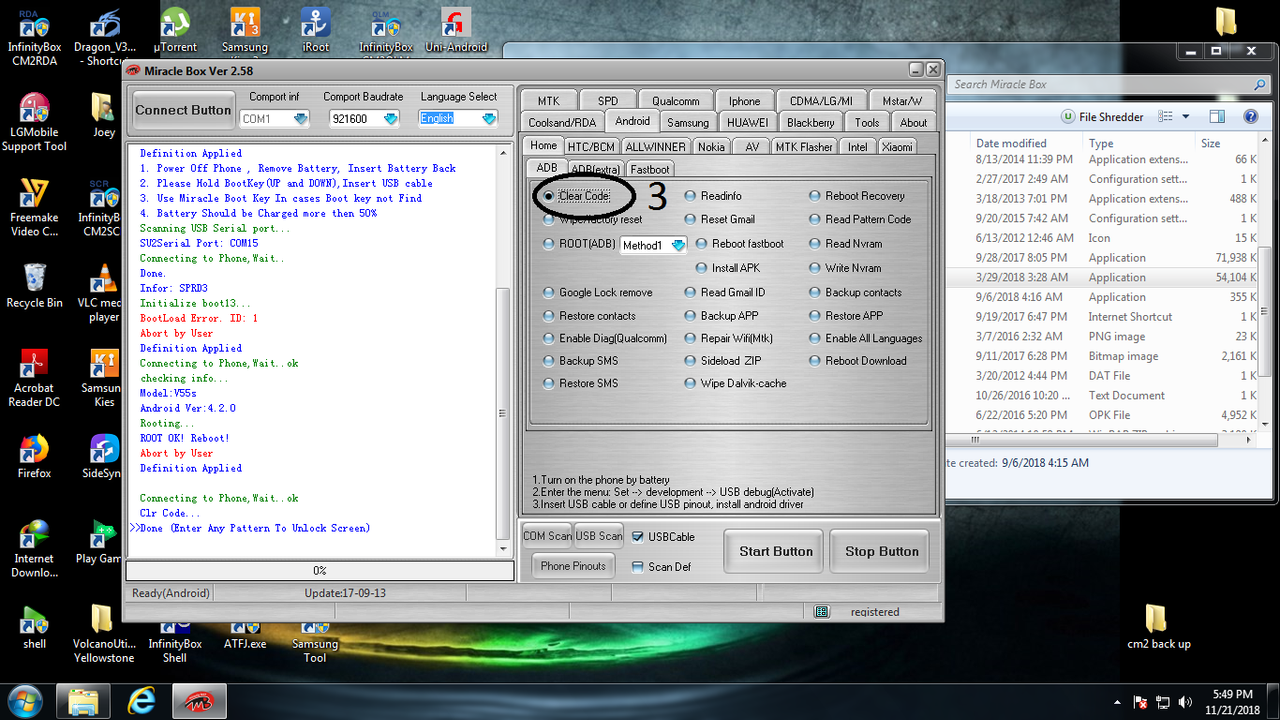Open VolcanoUtility Yellowstone folder
Image resolution: width=1280 pixels, height=720 pixels.
pos(103,634)
